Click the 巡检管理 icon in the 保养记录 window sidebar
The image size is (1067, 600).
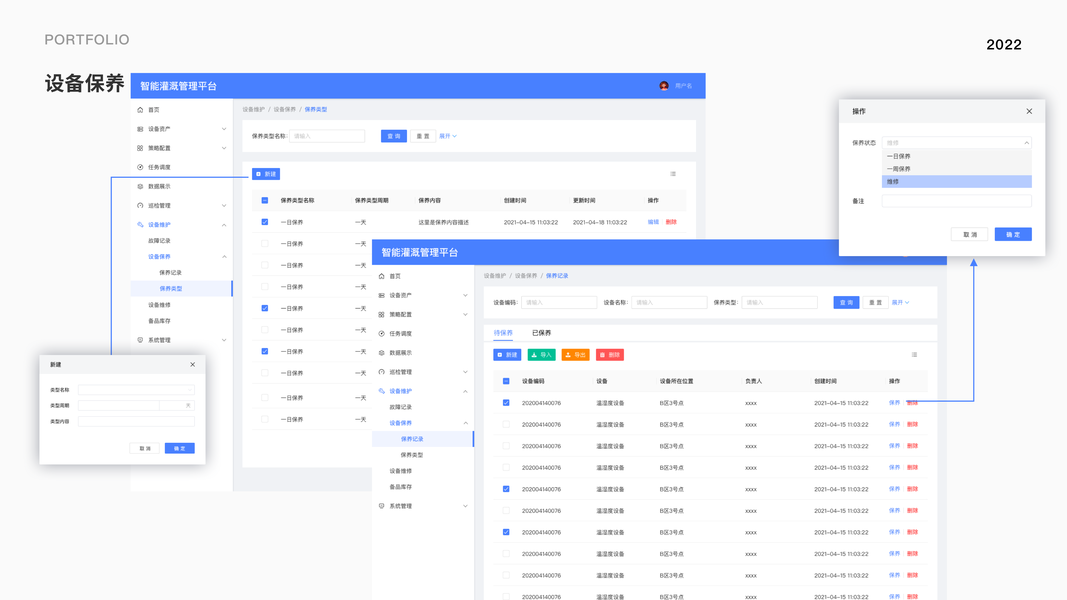point(382,371)
